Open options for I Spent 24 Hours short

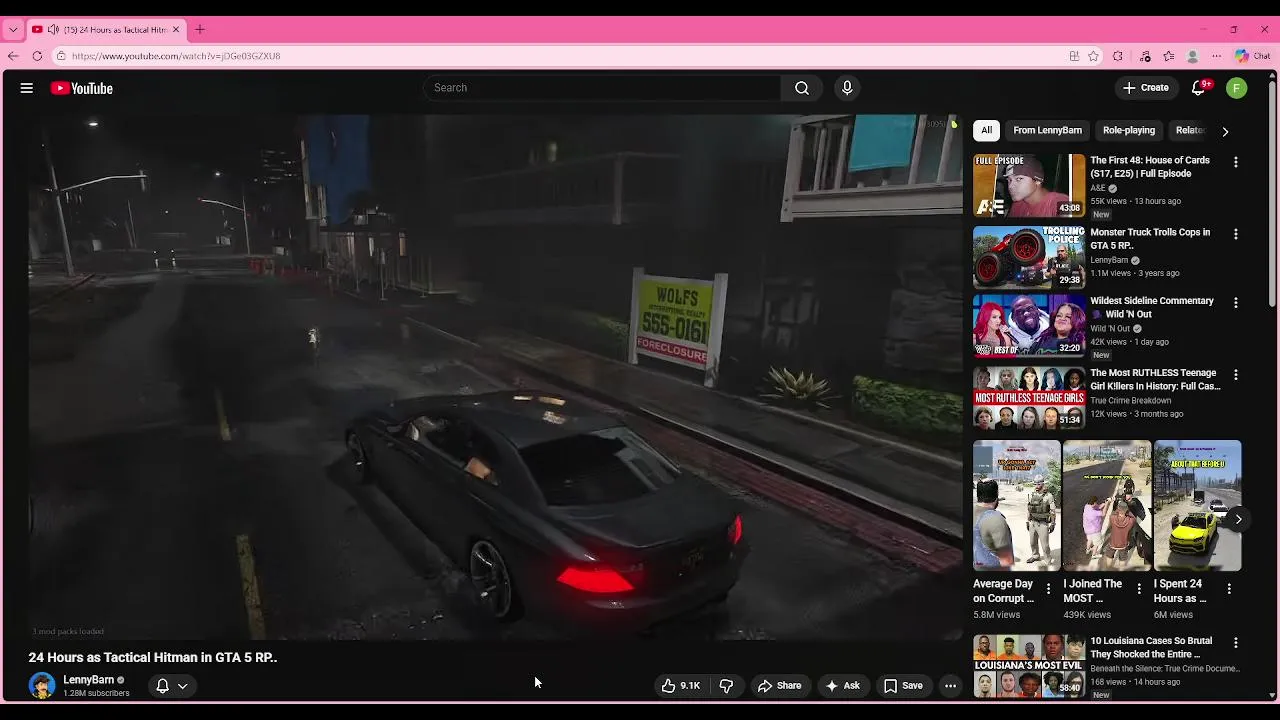(1229, 589)
